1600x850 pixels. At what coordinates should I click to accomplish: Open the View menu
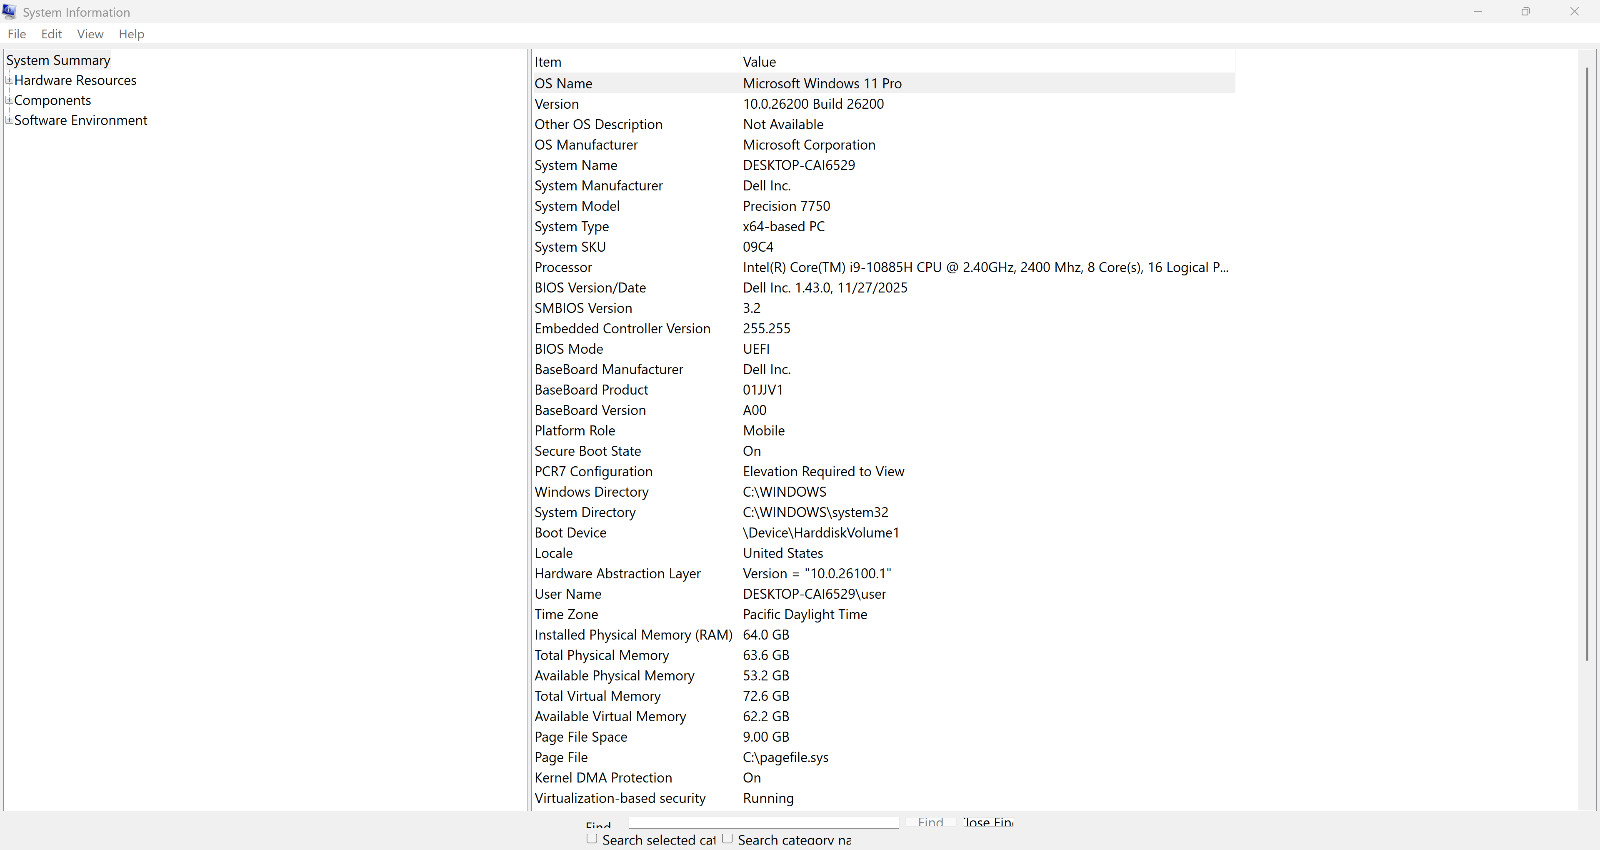90,34
